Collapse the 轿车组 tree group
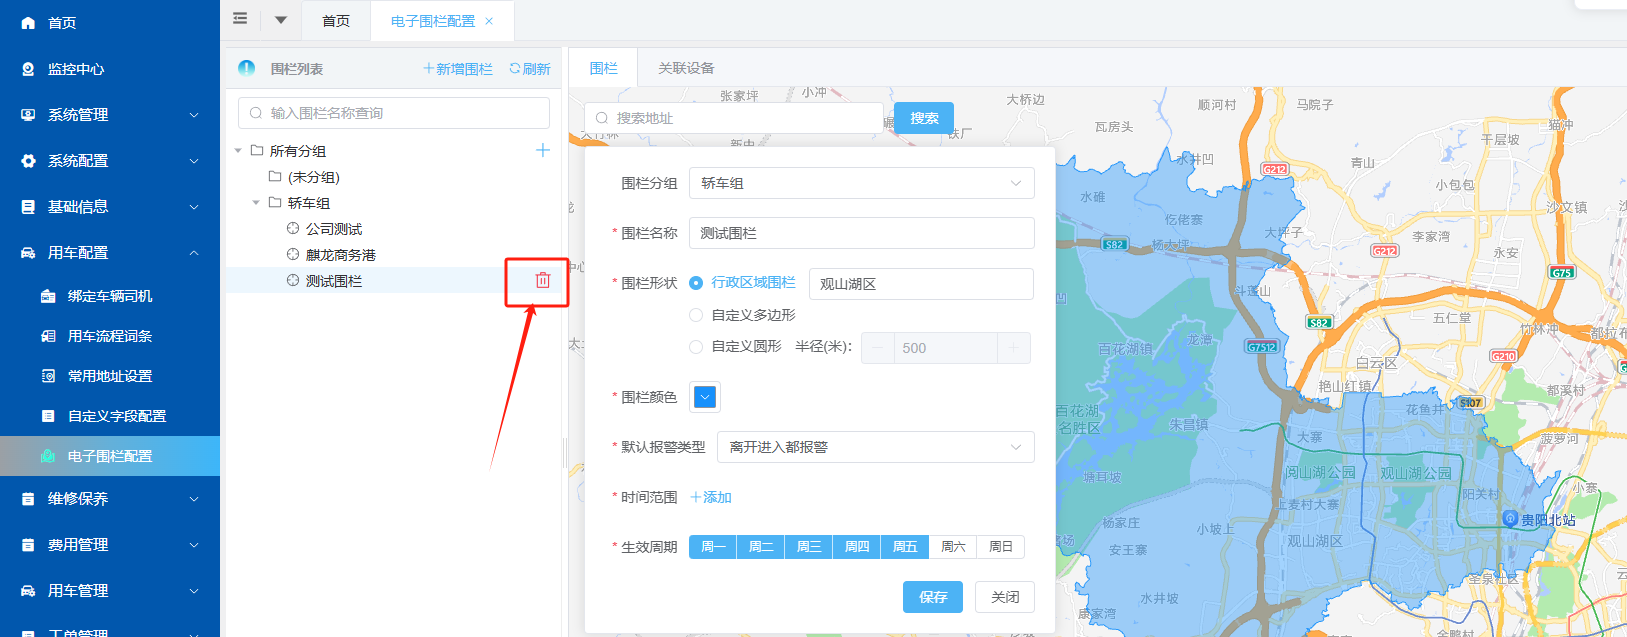1627x637 pixels. [x=256, y=203]
